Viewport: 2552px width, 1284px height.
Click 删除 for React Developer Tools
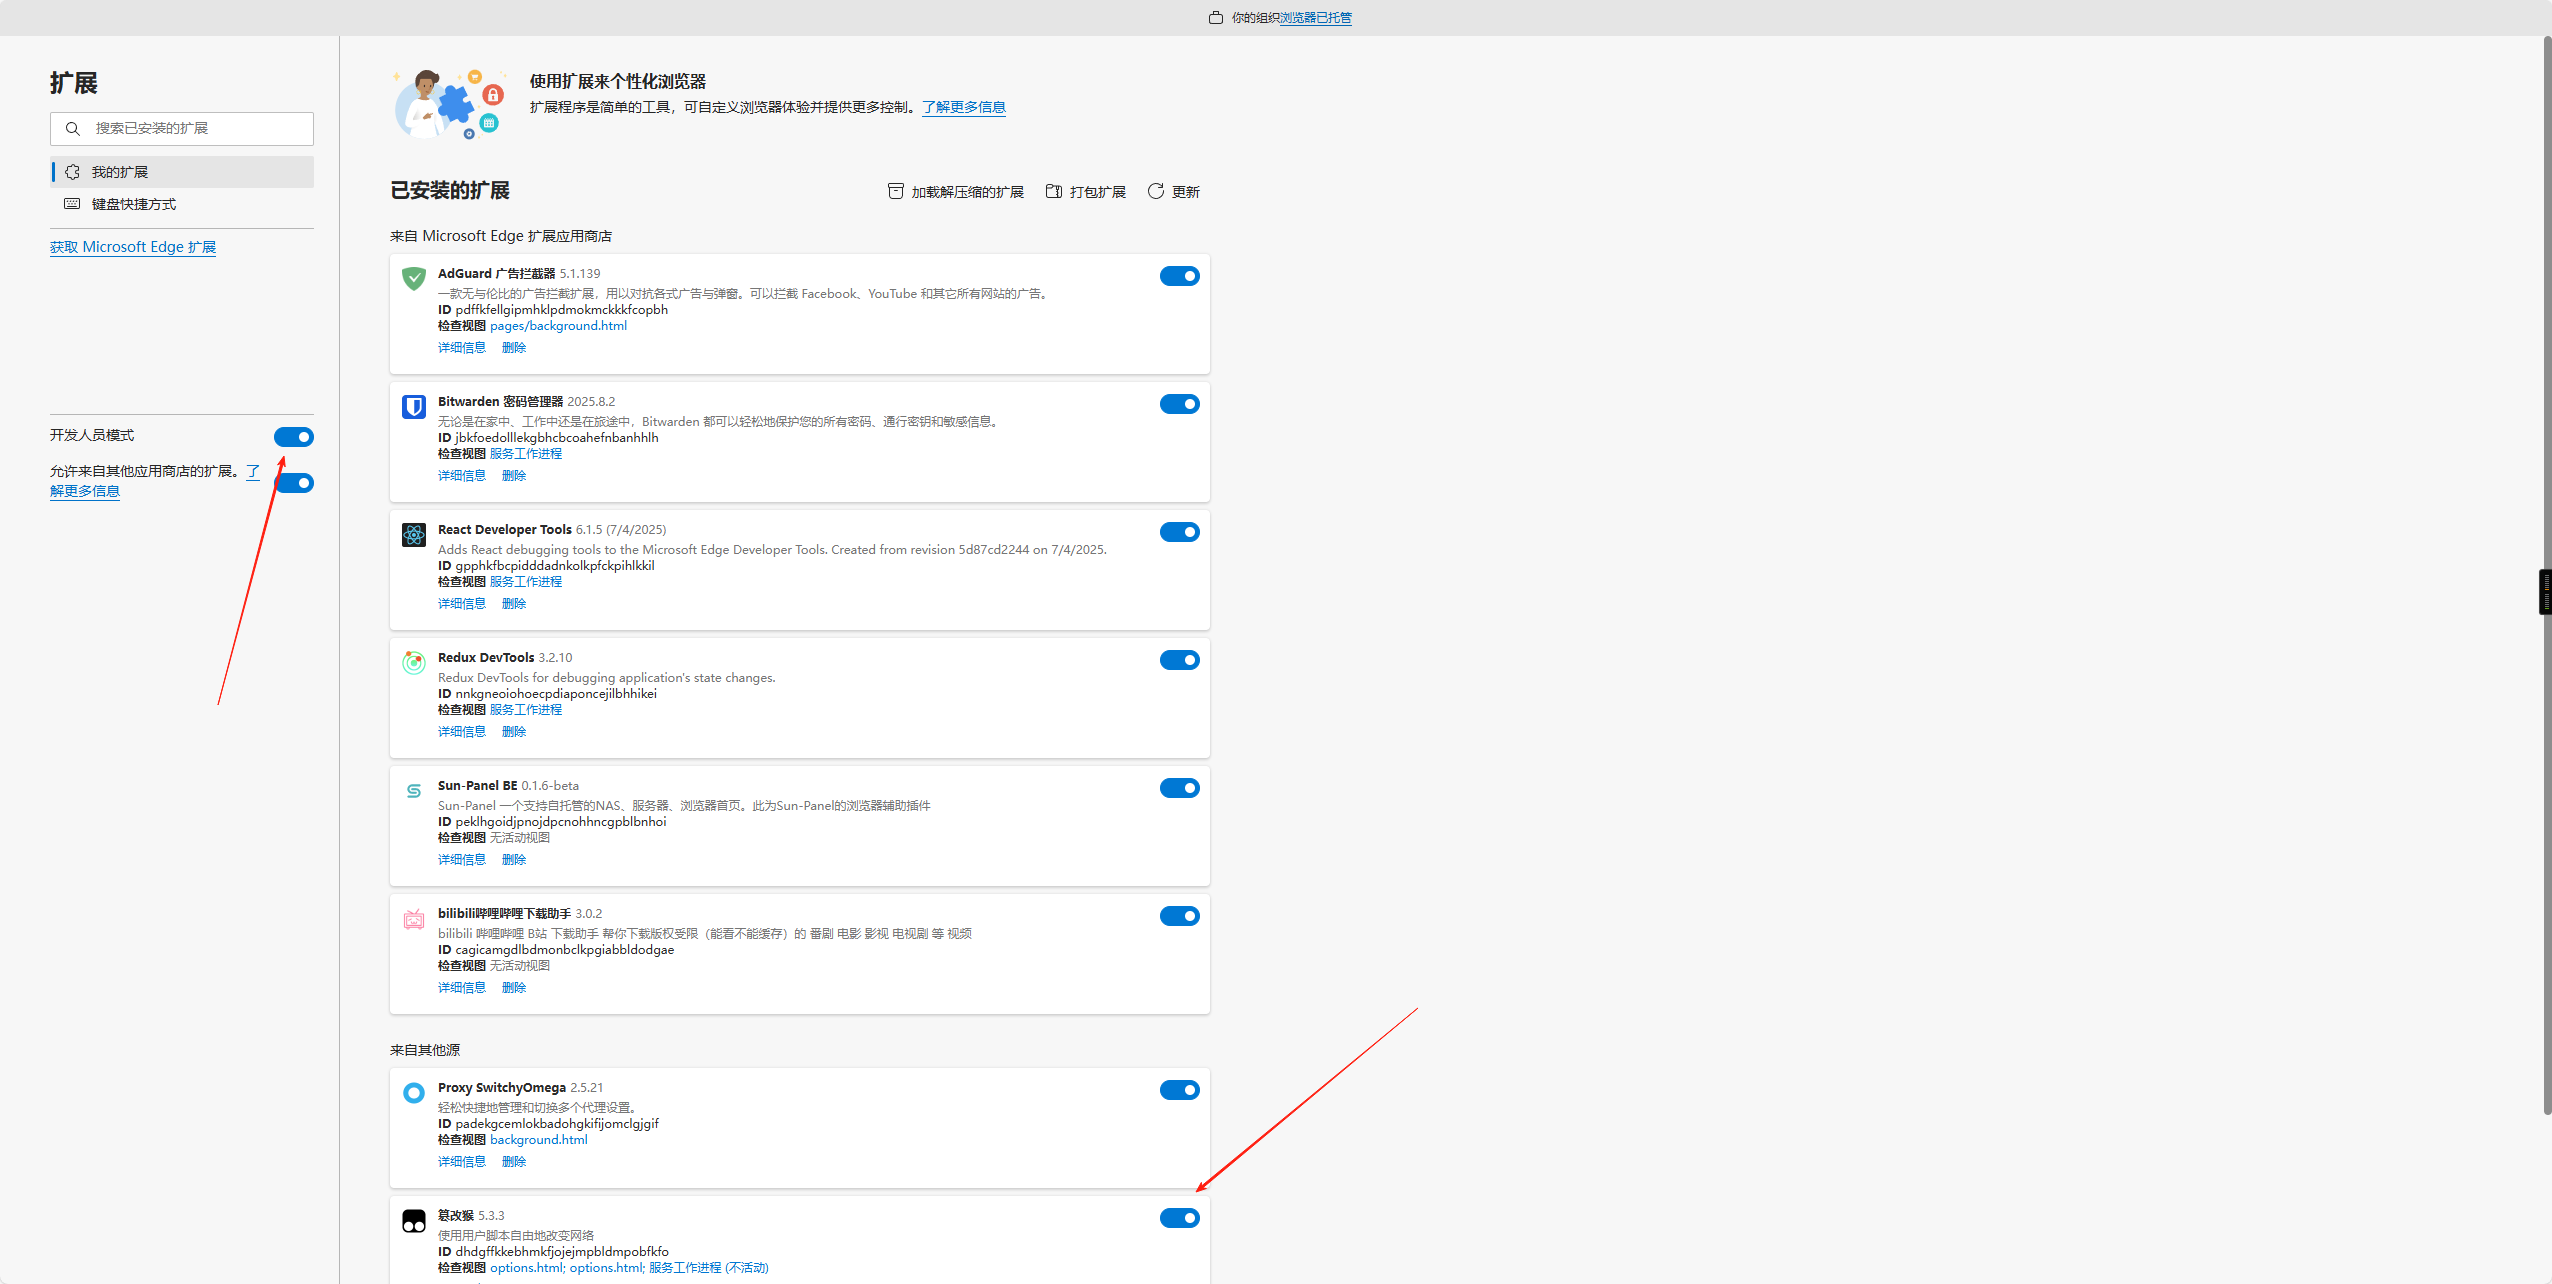(514, 604)
